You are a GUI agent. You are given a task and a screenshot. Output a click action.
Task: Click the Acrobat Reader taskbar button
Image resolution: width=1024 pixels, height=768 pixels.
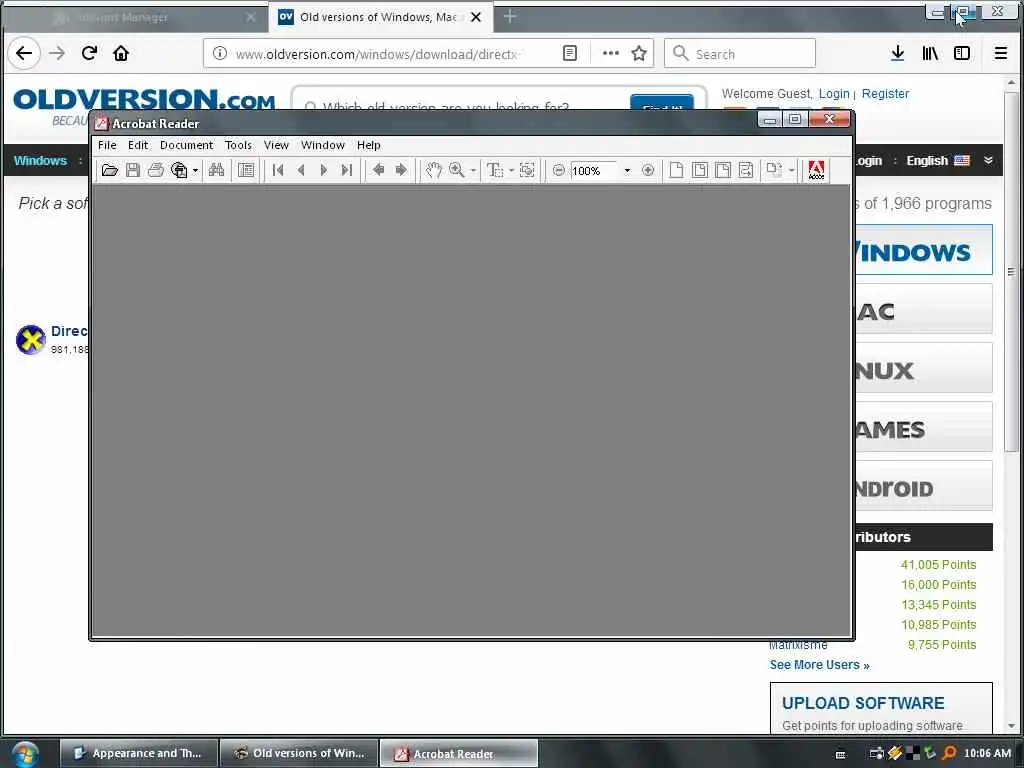tap(459, 754)
